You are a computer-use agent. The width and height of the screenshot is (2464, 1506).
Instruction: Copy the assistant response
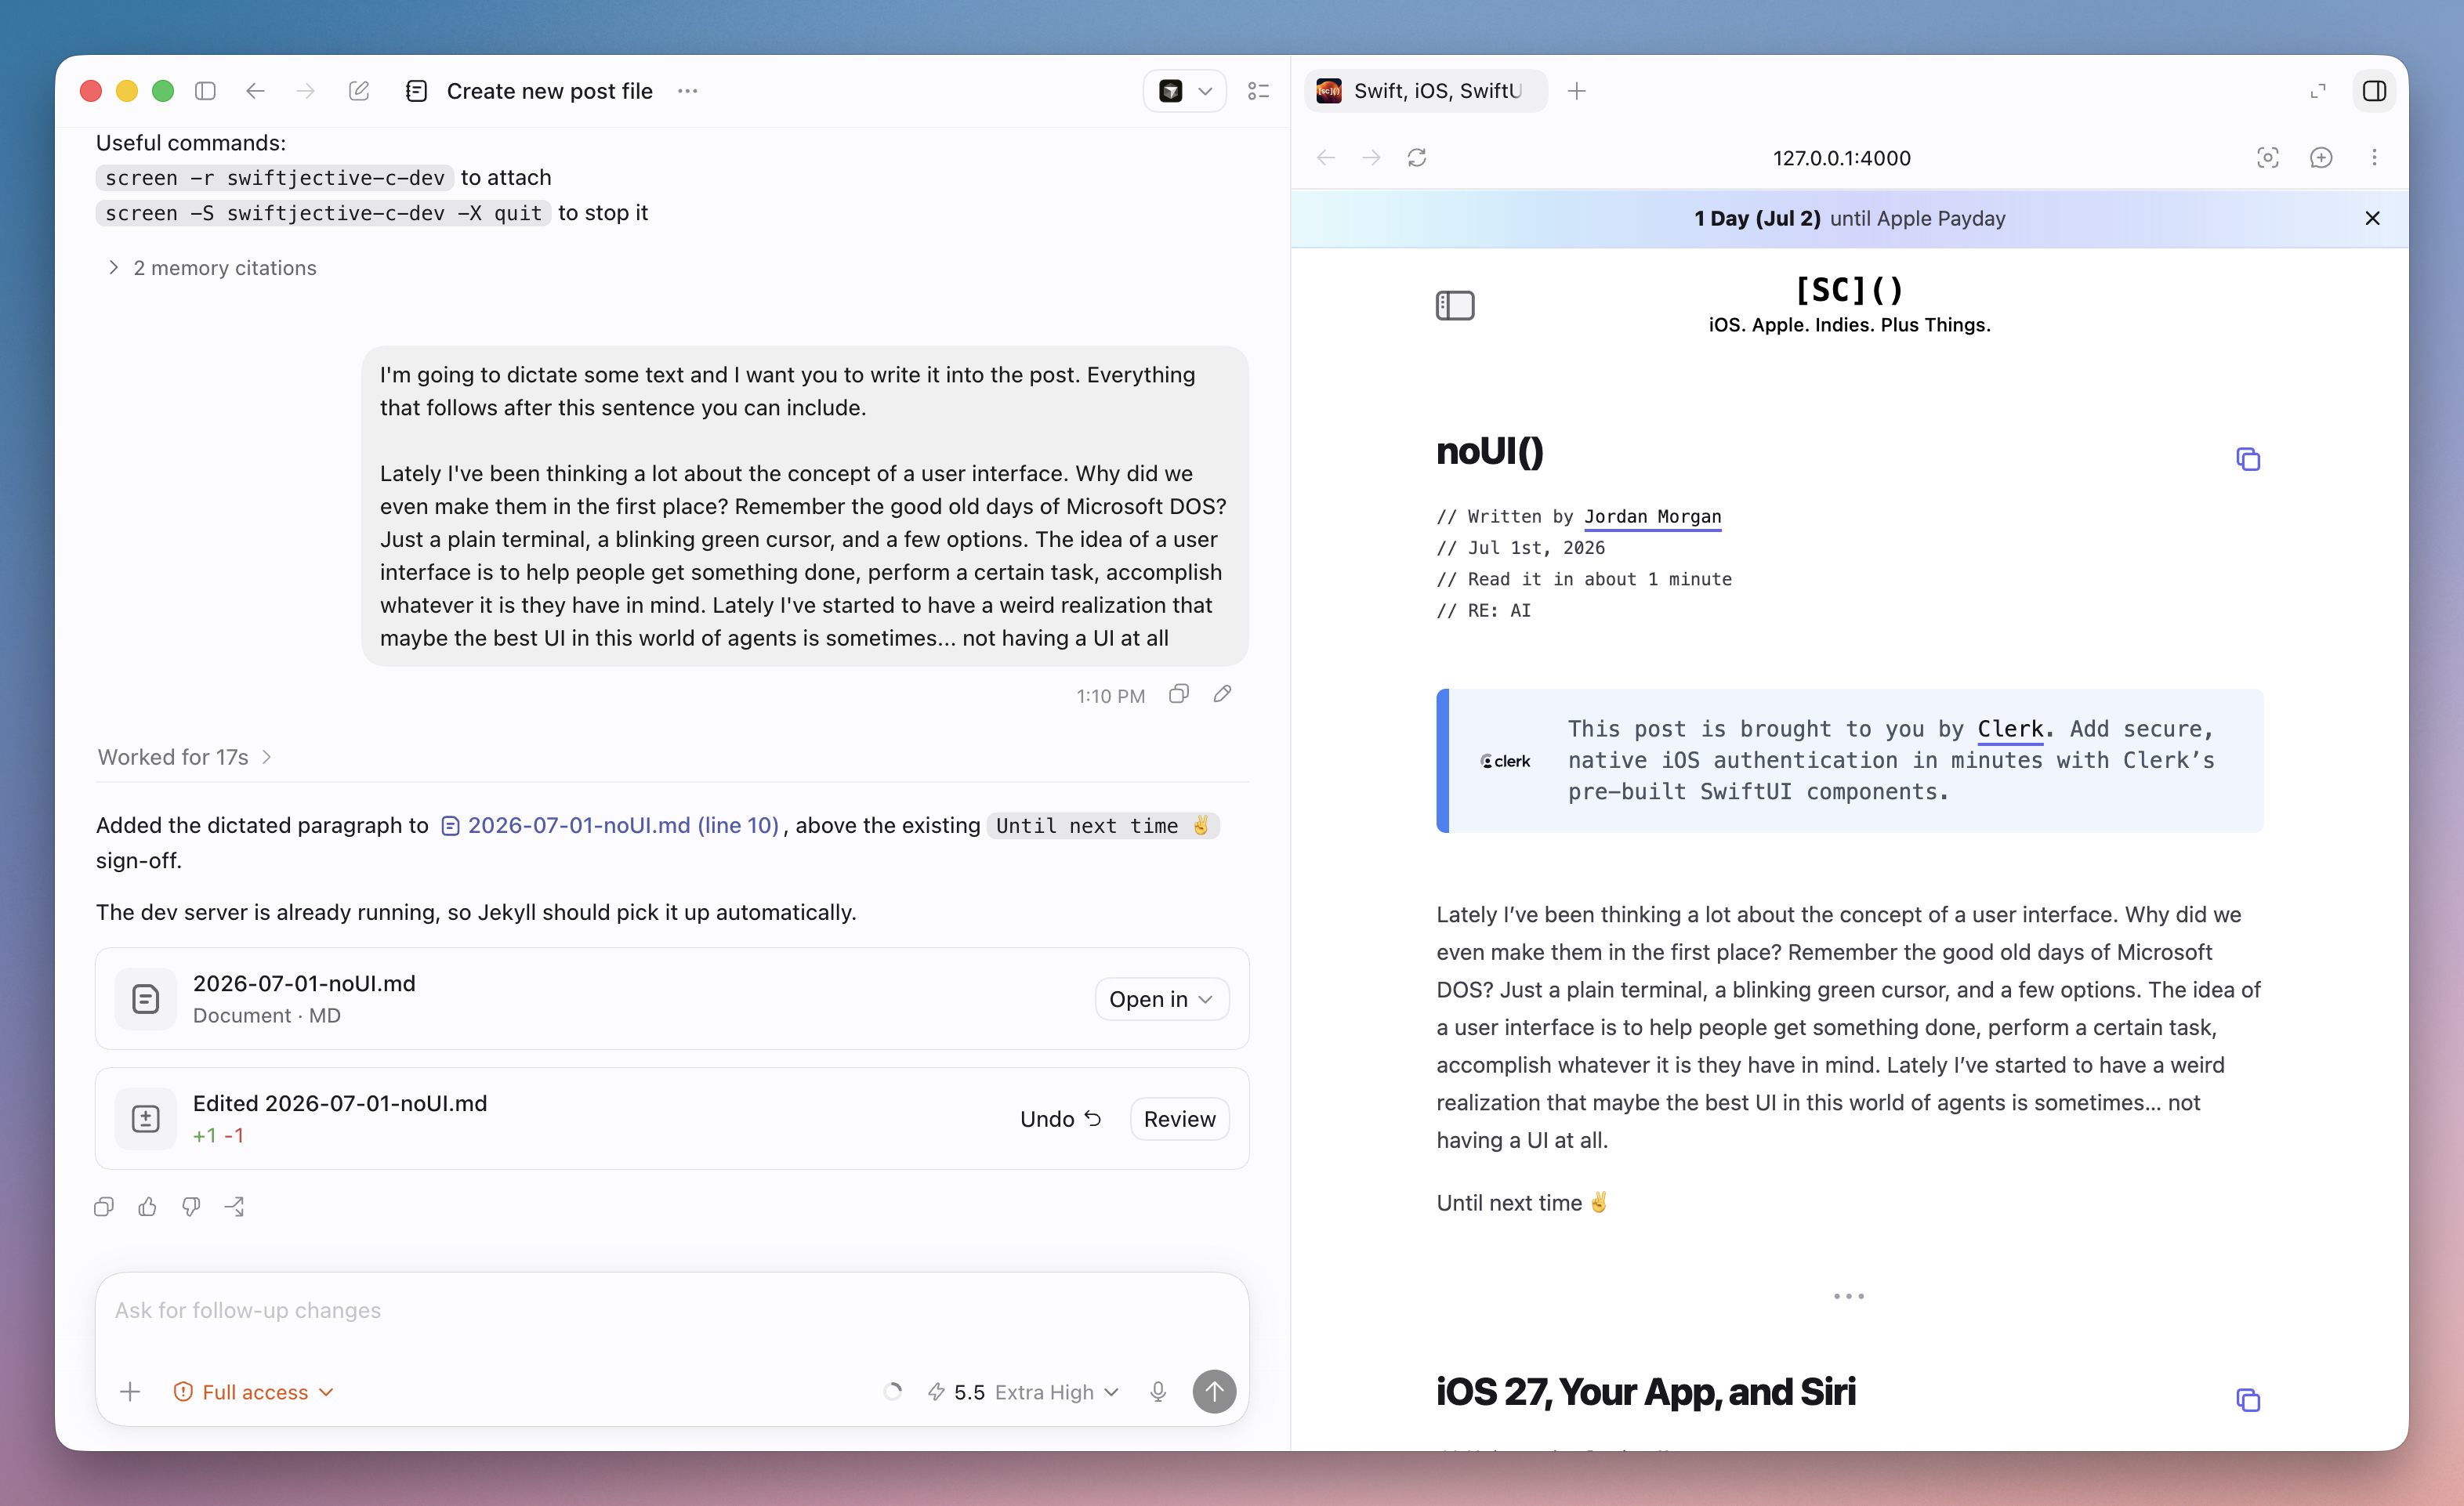[104, 1207]
